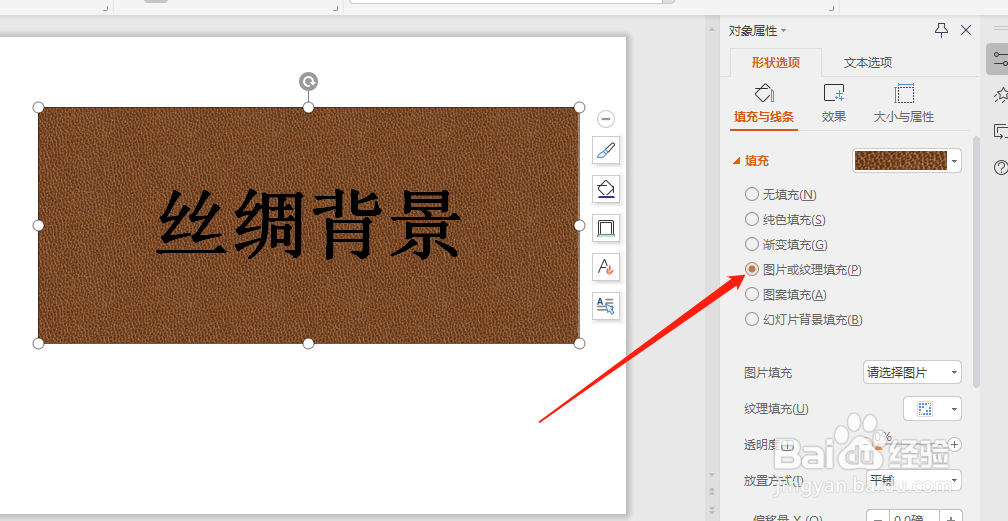
Task: Select Pattern Fill (图案填充) radio button
Action: 752,295
